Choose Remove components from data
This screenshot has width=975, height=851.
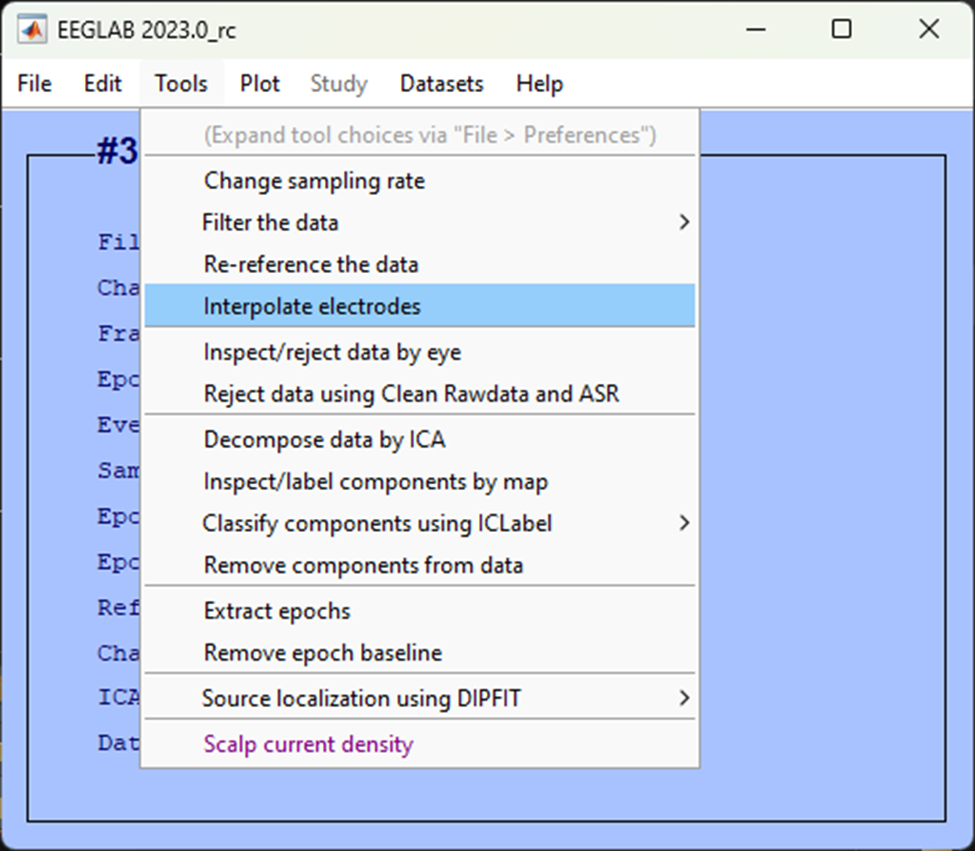363,565
